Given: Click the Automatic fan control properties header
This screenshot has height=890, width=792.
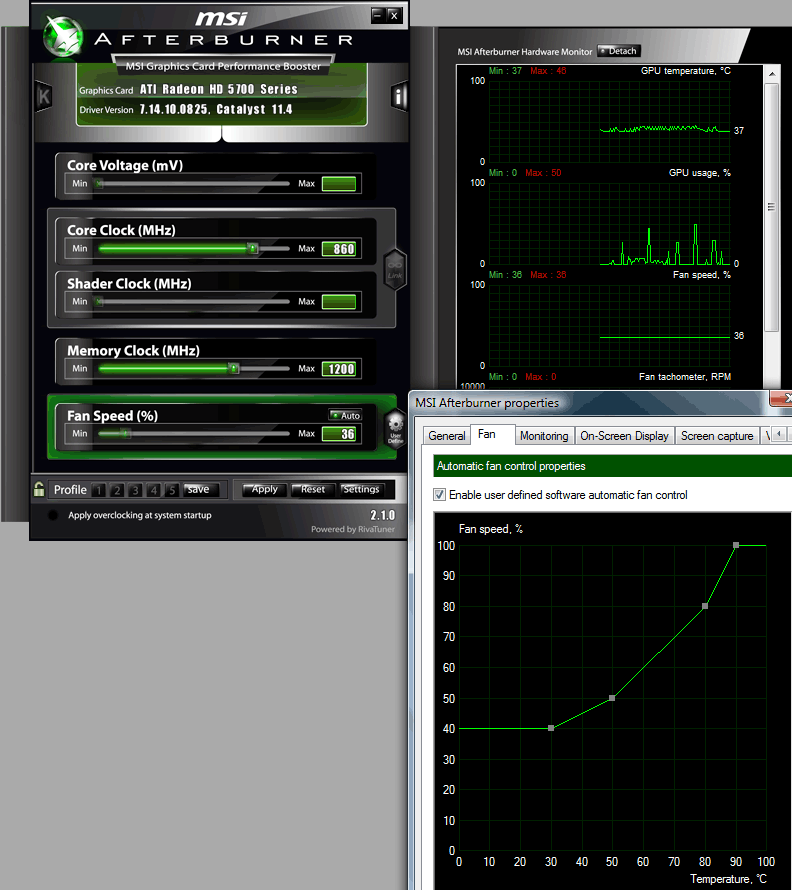Looking at the screenshot, I should tap(613, 466).
